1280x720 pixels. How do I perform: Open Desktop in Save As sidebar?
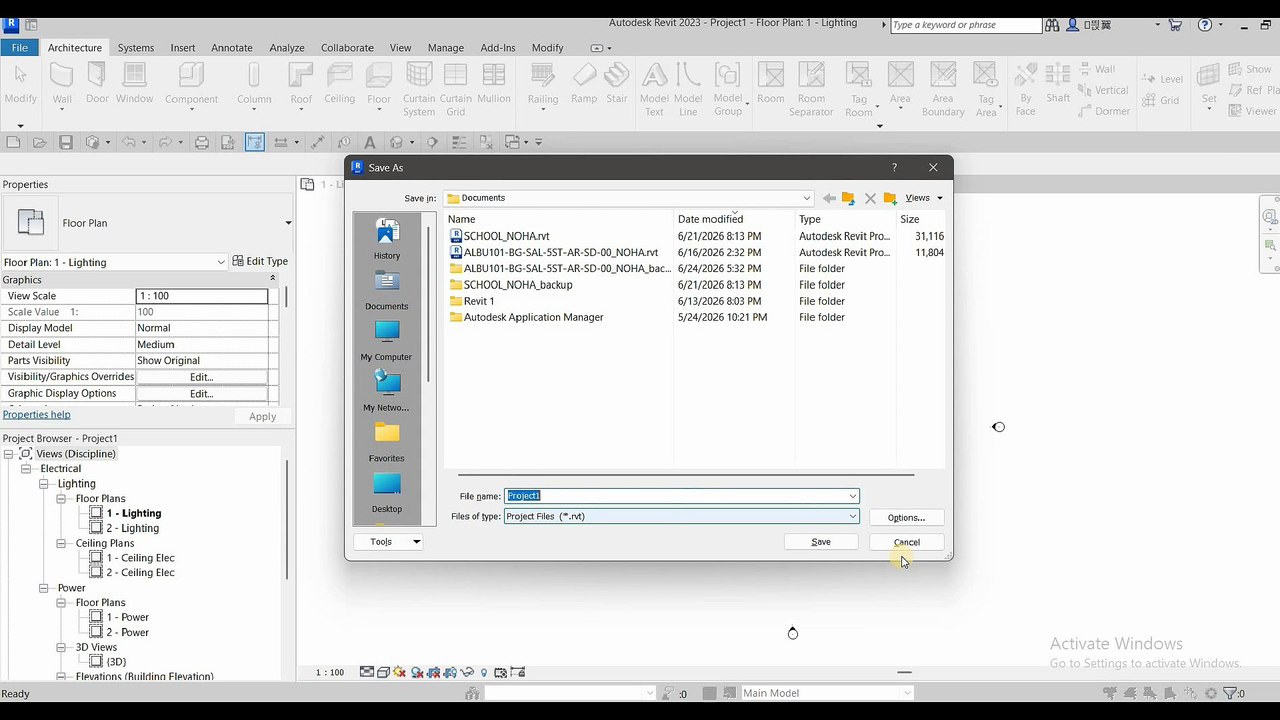(387, 493)
